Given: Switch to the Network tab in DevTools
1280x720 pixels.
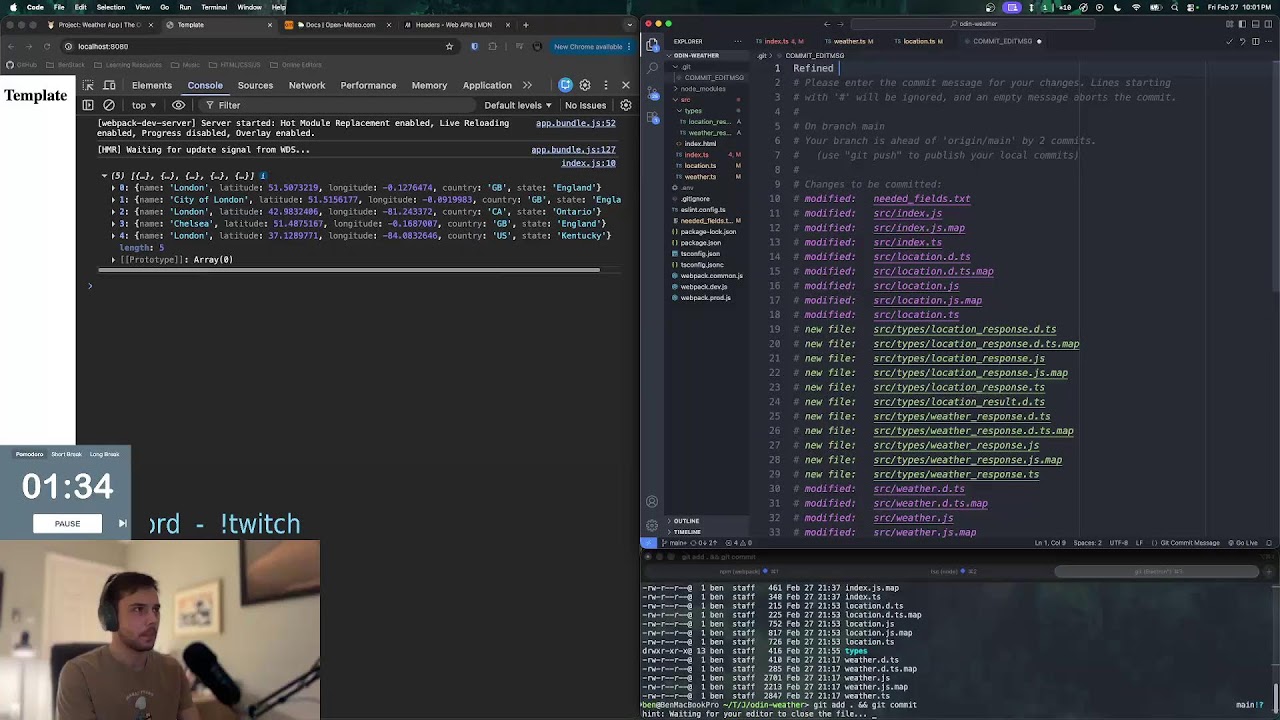Looking at the screenshot, I should click(307, 85).
